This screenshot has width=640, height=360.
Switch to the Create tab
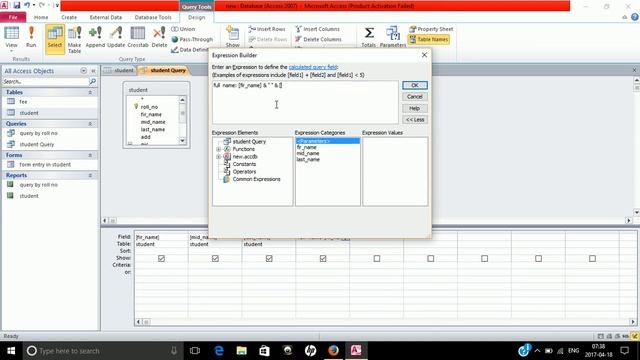[69, 17]
